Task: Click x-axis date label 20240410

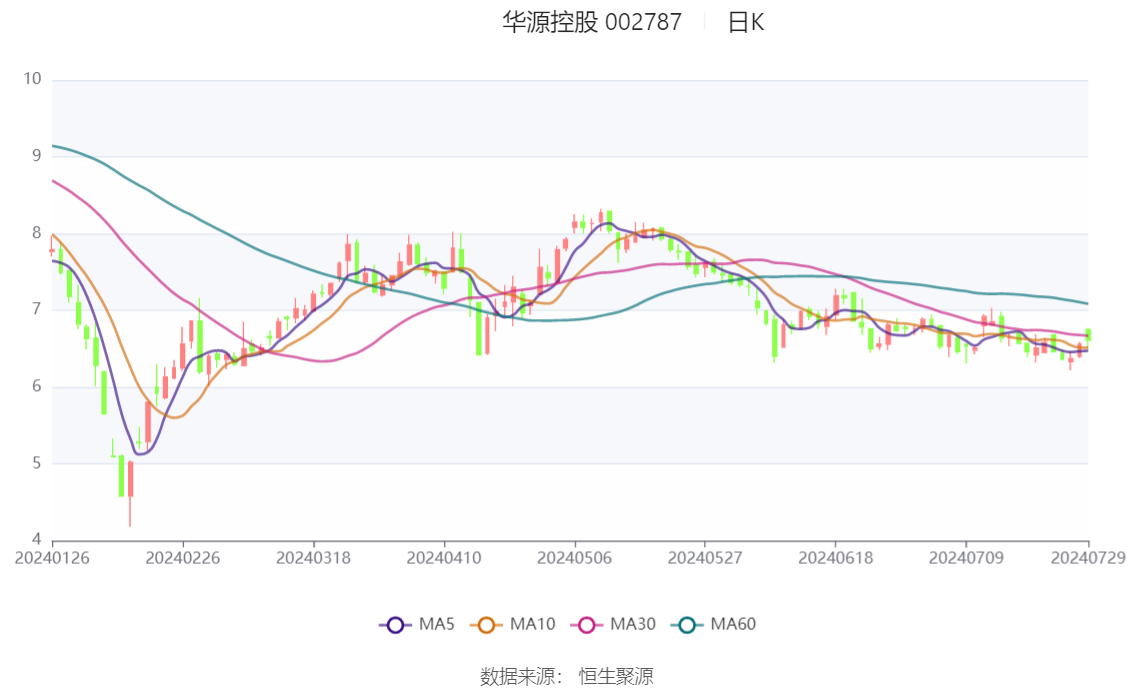Action: click(444, 558)
